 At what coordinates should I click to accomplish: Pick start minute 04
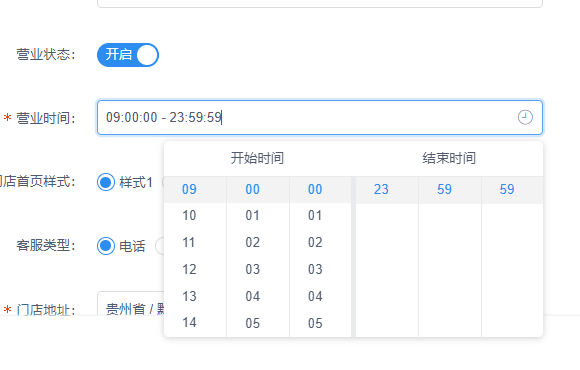click(x=258, y=296)
